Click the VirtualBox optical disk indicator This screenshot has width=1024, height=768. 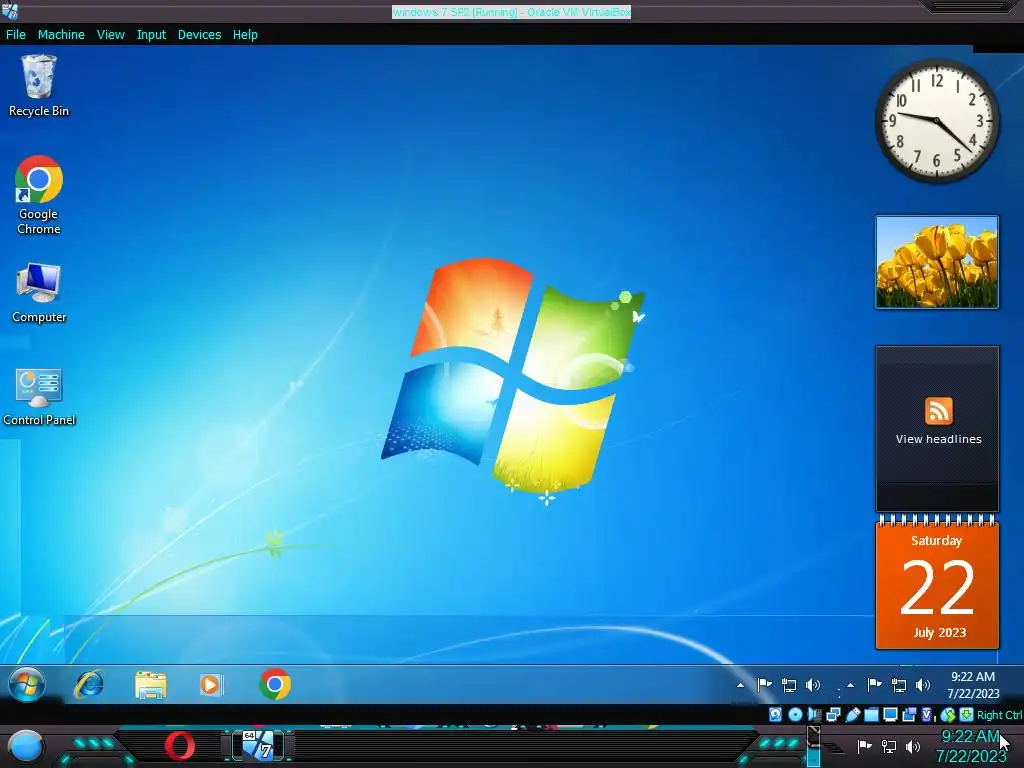click(x=795, y=714)
